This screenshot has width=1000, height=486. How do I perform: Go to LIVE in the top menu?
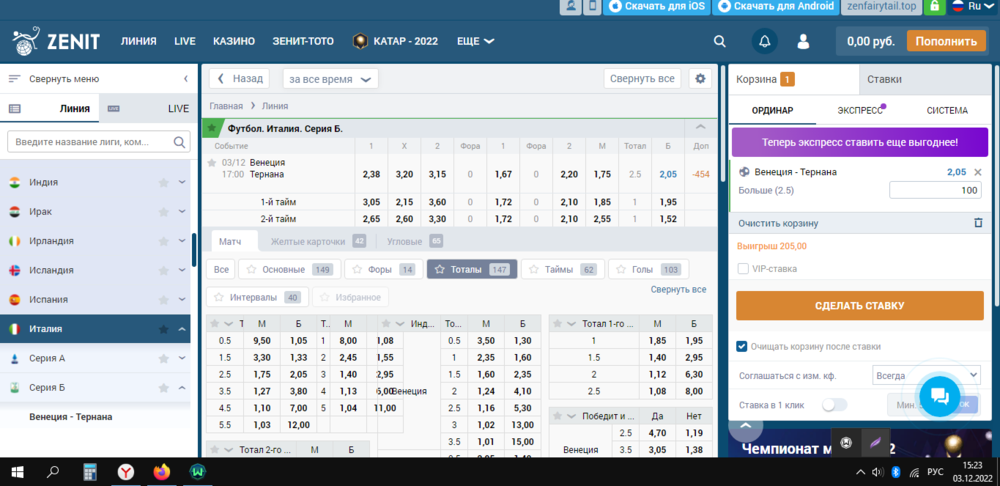tap(185, 41)
